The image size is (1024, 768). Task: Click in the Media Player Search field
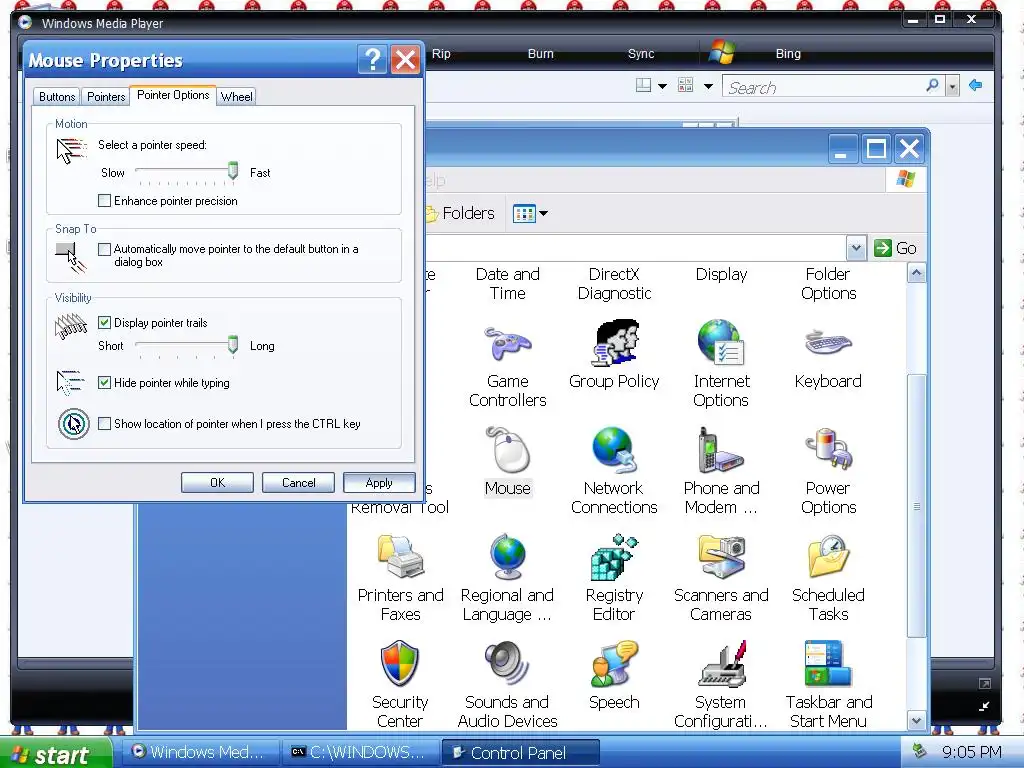point(824,87)
